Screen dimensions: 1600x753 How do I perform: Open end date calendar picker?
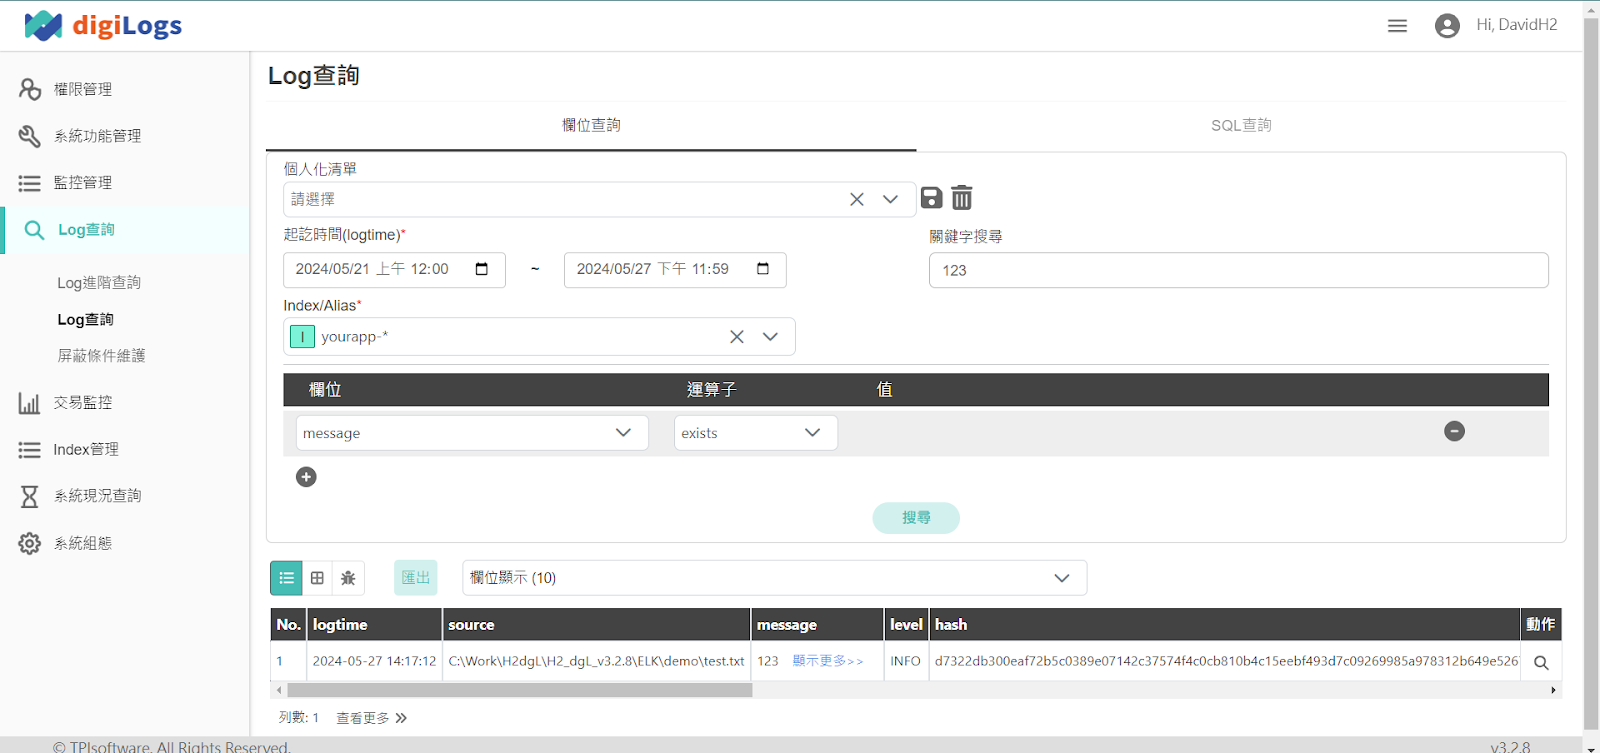click(x=763, y=269)
